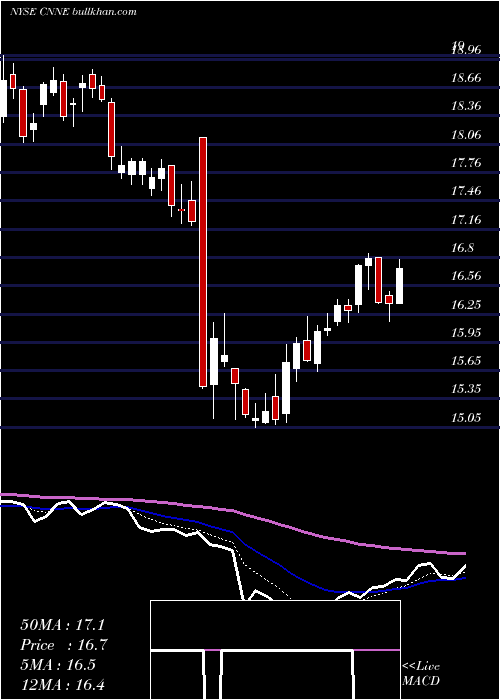Click the 16.56 price axis label
The width and height of the screenshot is (500, 700).
click(x=467, y=276)
